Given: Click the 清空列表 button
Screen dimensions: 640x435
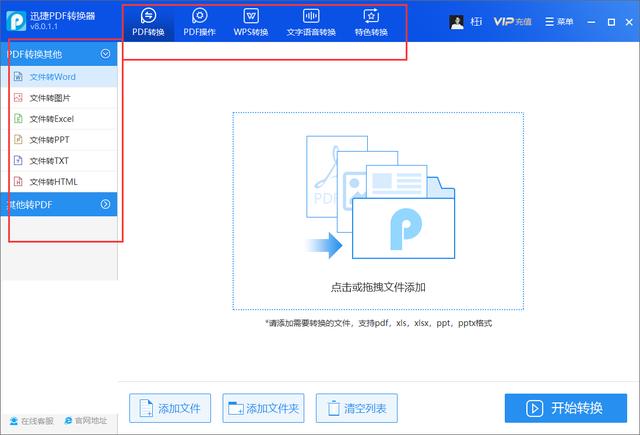Looking at the screenshot, I should coord(357,408).
